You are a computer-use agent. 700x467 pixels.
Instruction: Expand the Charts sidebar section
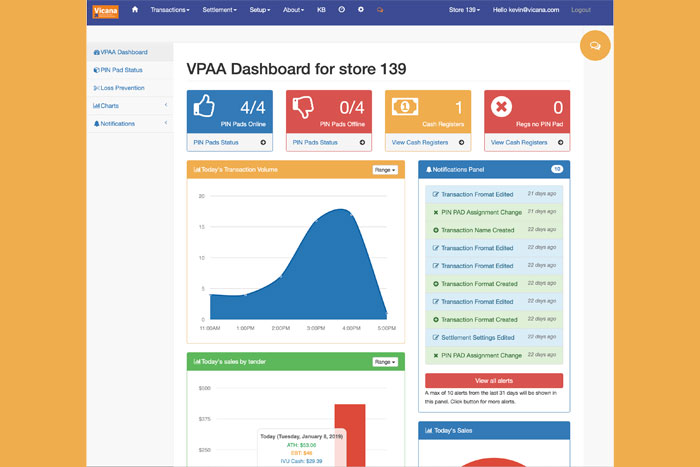click(130, 106)
